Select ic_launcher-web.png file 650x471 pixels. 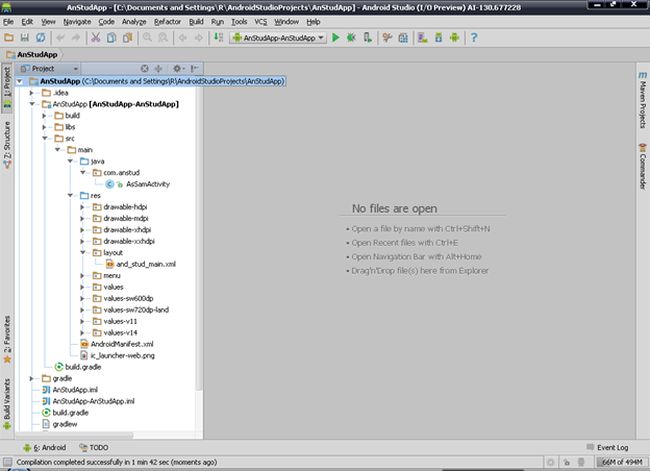pyautogui.click(x=122, y=355)
